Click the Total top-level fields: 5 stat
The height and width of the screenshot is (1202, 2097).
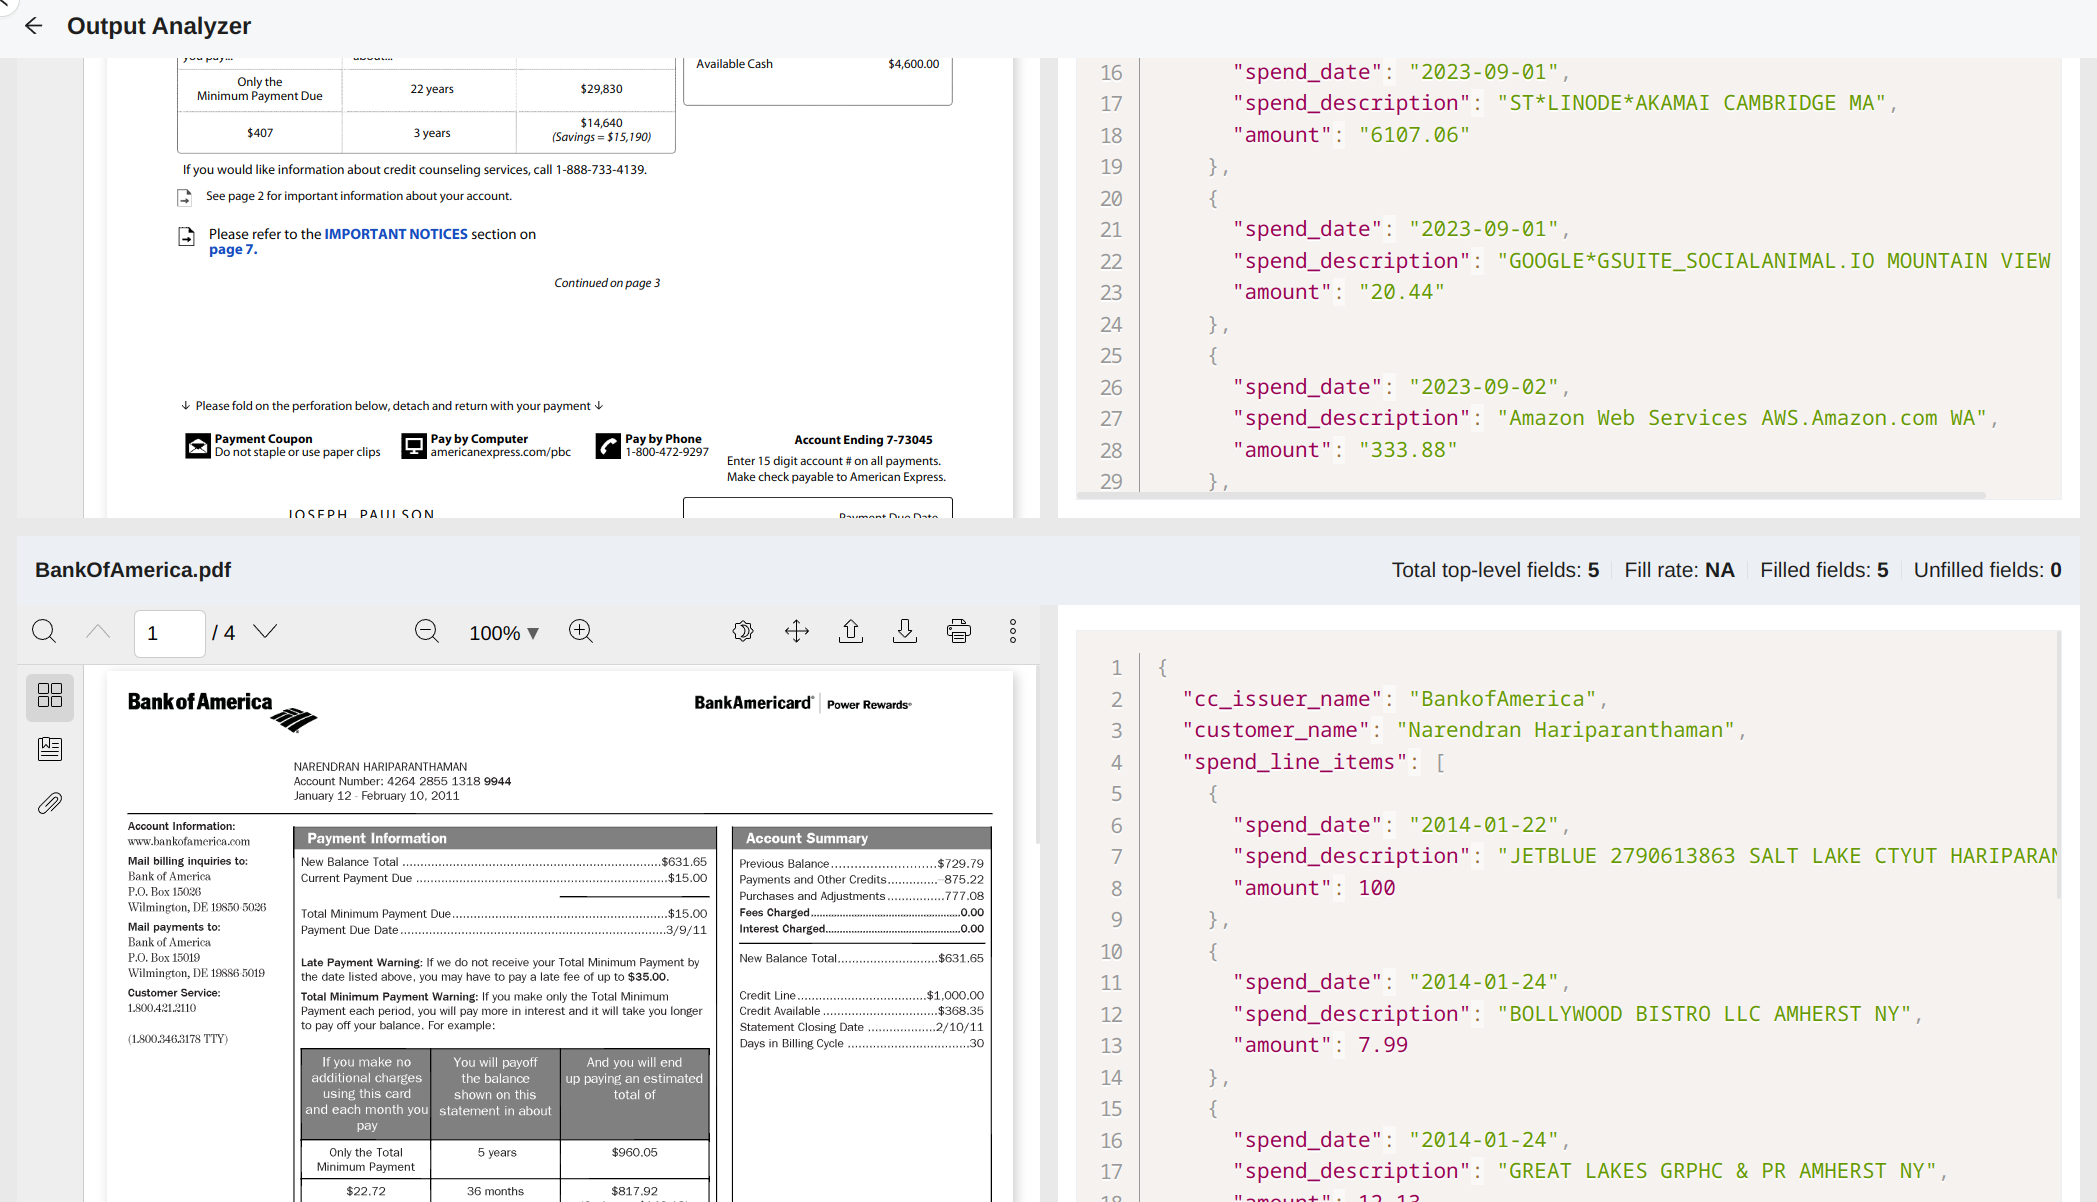(x=1495, y=570)
